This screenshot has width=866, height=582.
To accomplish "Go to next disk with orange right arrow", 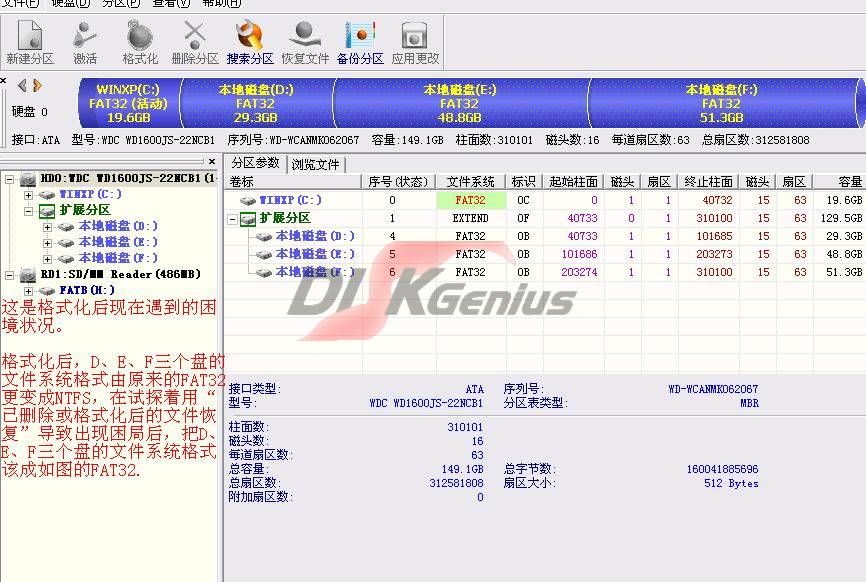I will click(37, 85).
